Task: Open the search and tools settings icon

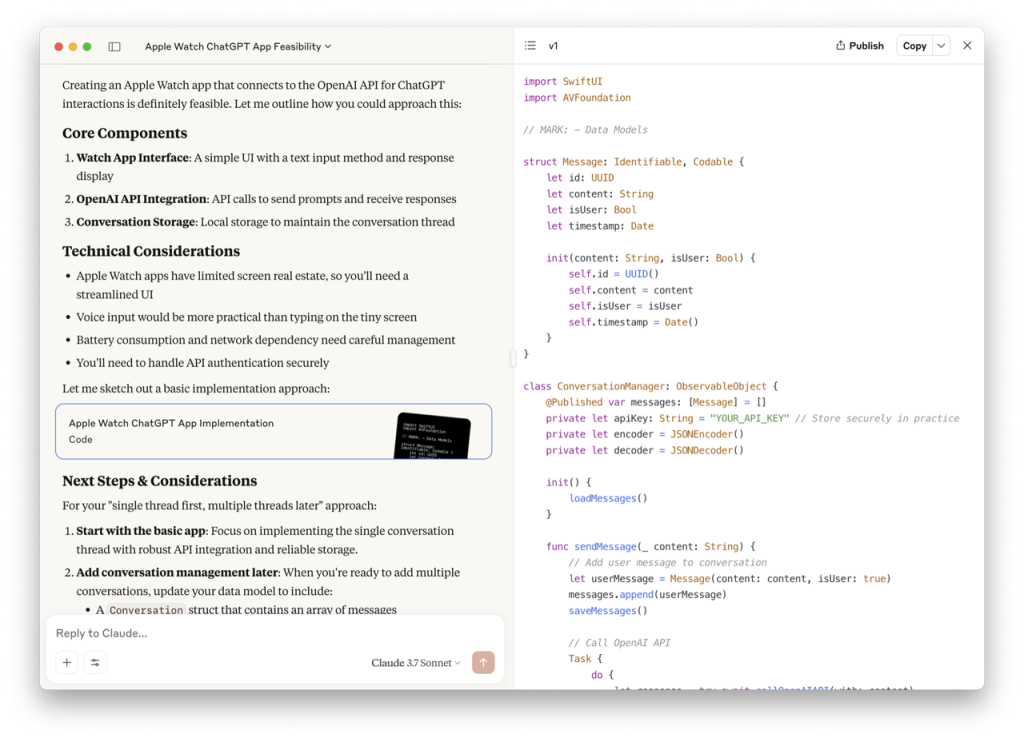Action: (95, 662)
